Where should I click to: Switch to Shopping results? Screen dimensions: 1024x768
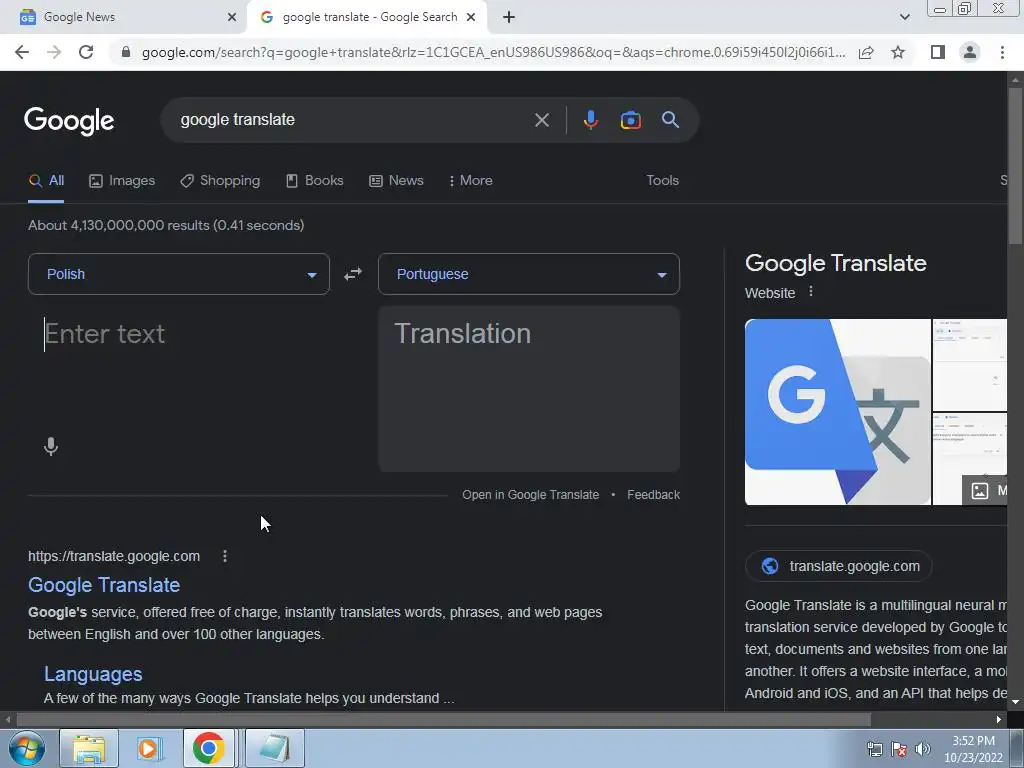tap(220, 180)
